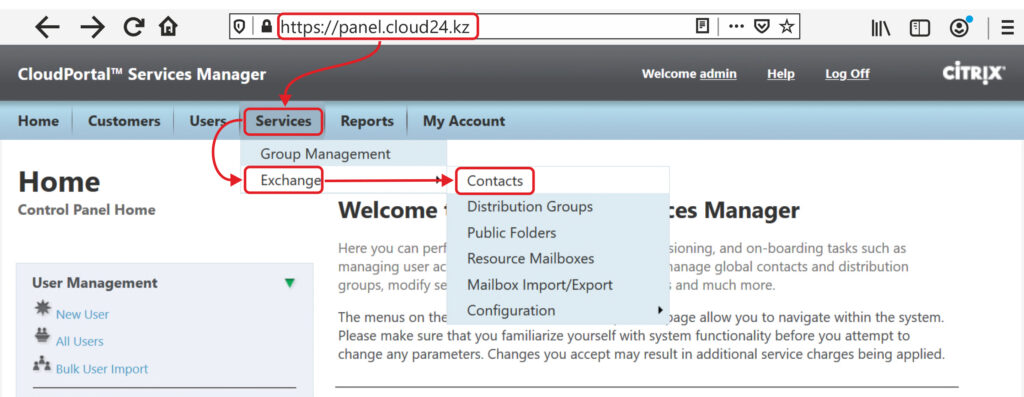Choose Configuration from the Exchange submenu
This screenshot has height=397, width=1024.
[558, 311]
